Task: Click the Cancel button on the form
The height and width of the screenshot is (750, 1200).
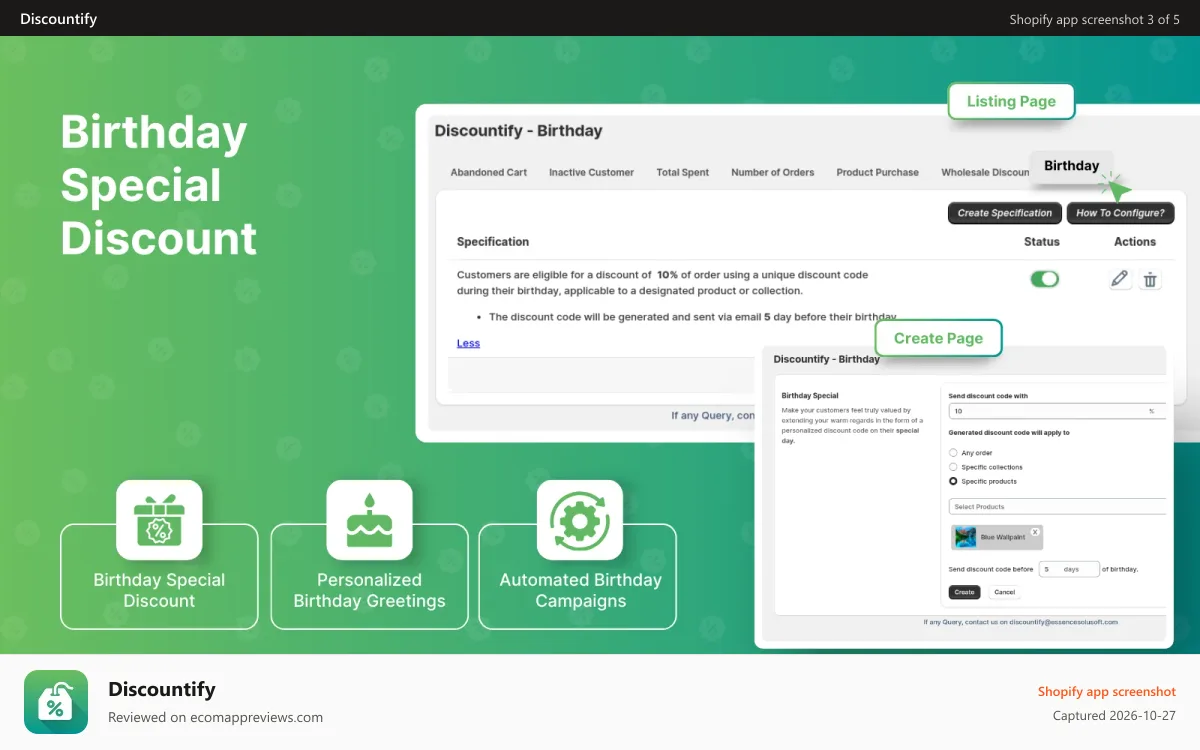Action: [1005, 592]
